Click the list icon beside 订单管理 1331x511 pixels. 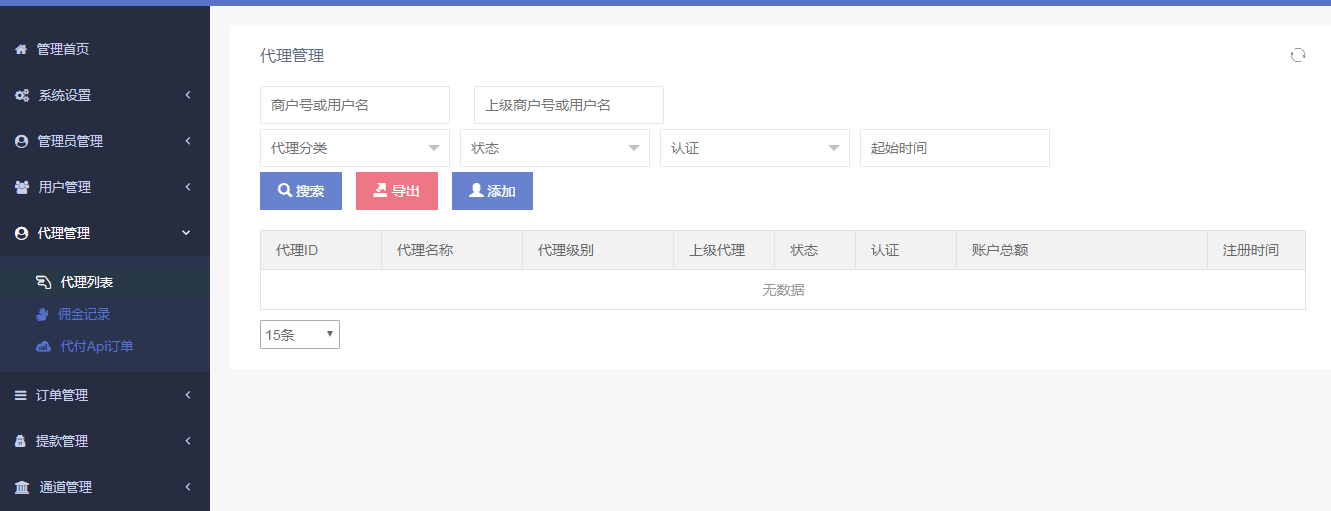20,395
